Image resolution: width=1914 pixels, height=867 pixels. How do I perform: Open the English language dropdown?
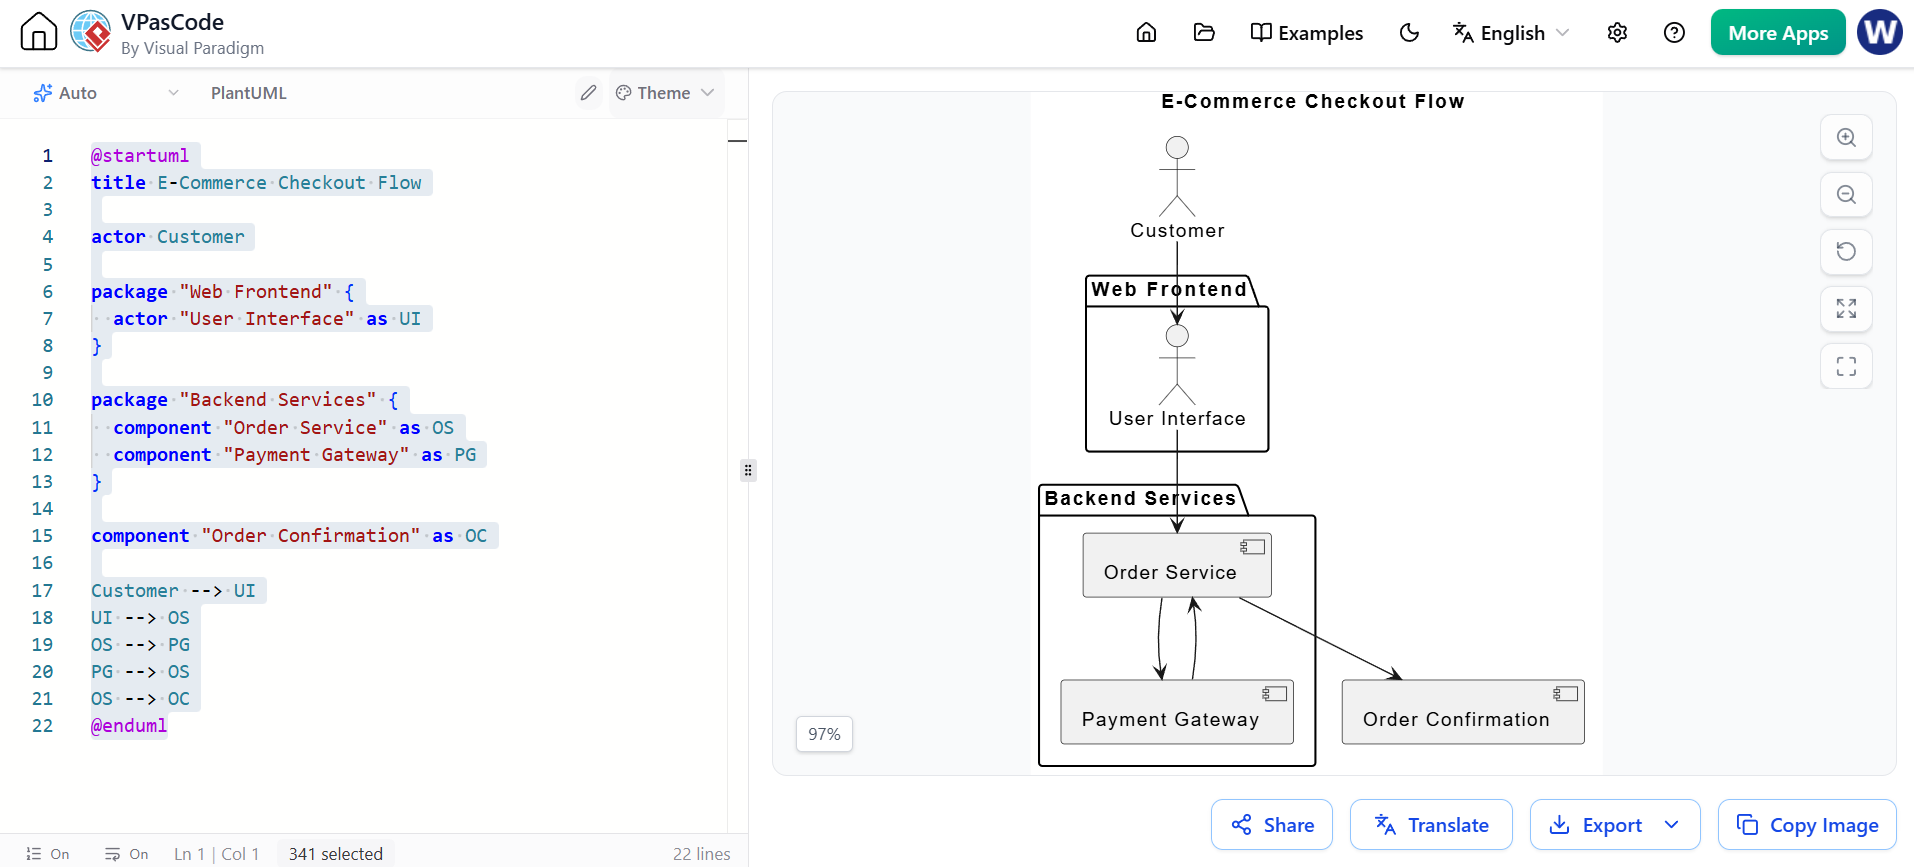pos(1511,33)
